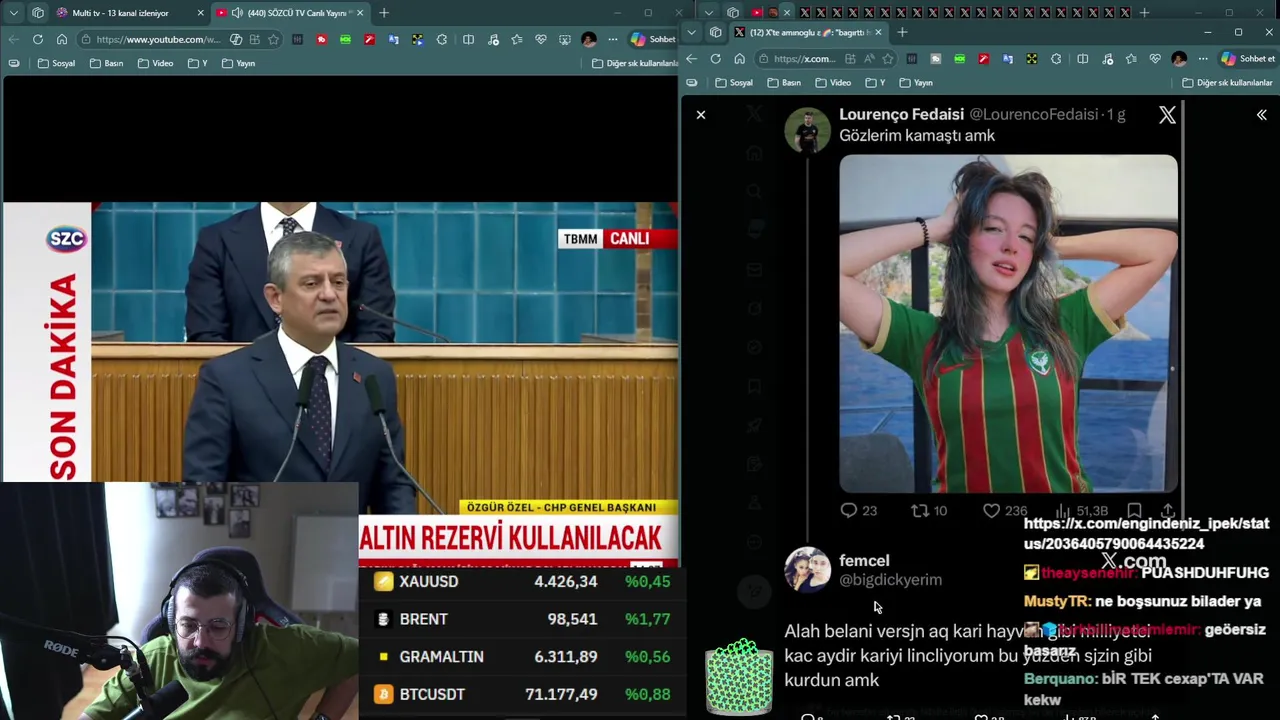Open the Sosyal bookmarks folder, YouTube window
The width and height of the screenshot is (1280, 720).
click(x=56, y=63)
